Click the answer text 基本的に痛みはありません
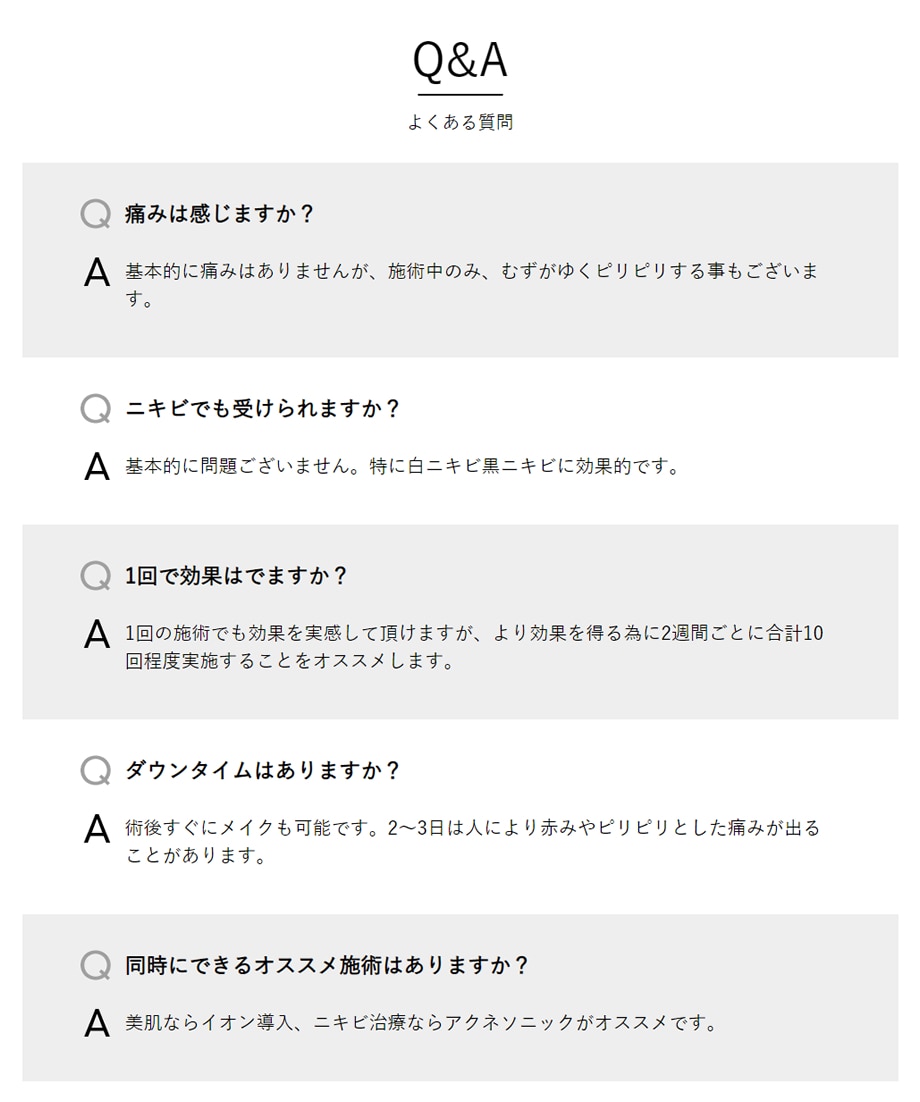This screenshot has height=1102, width=920. click(x=472, y=285)
